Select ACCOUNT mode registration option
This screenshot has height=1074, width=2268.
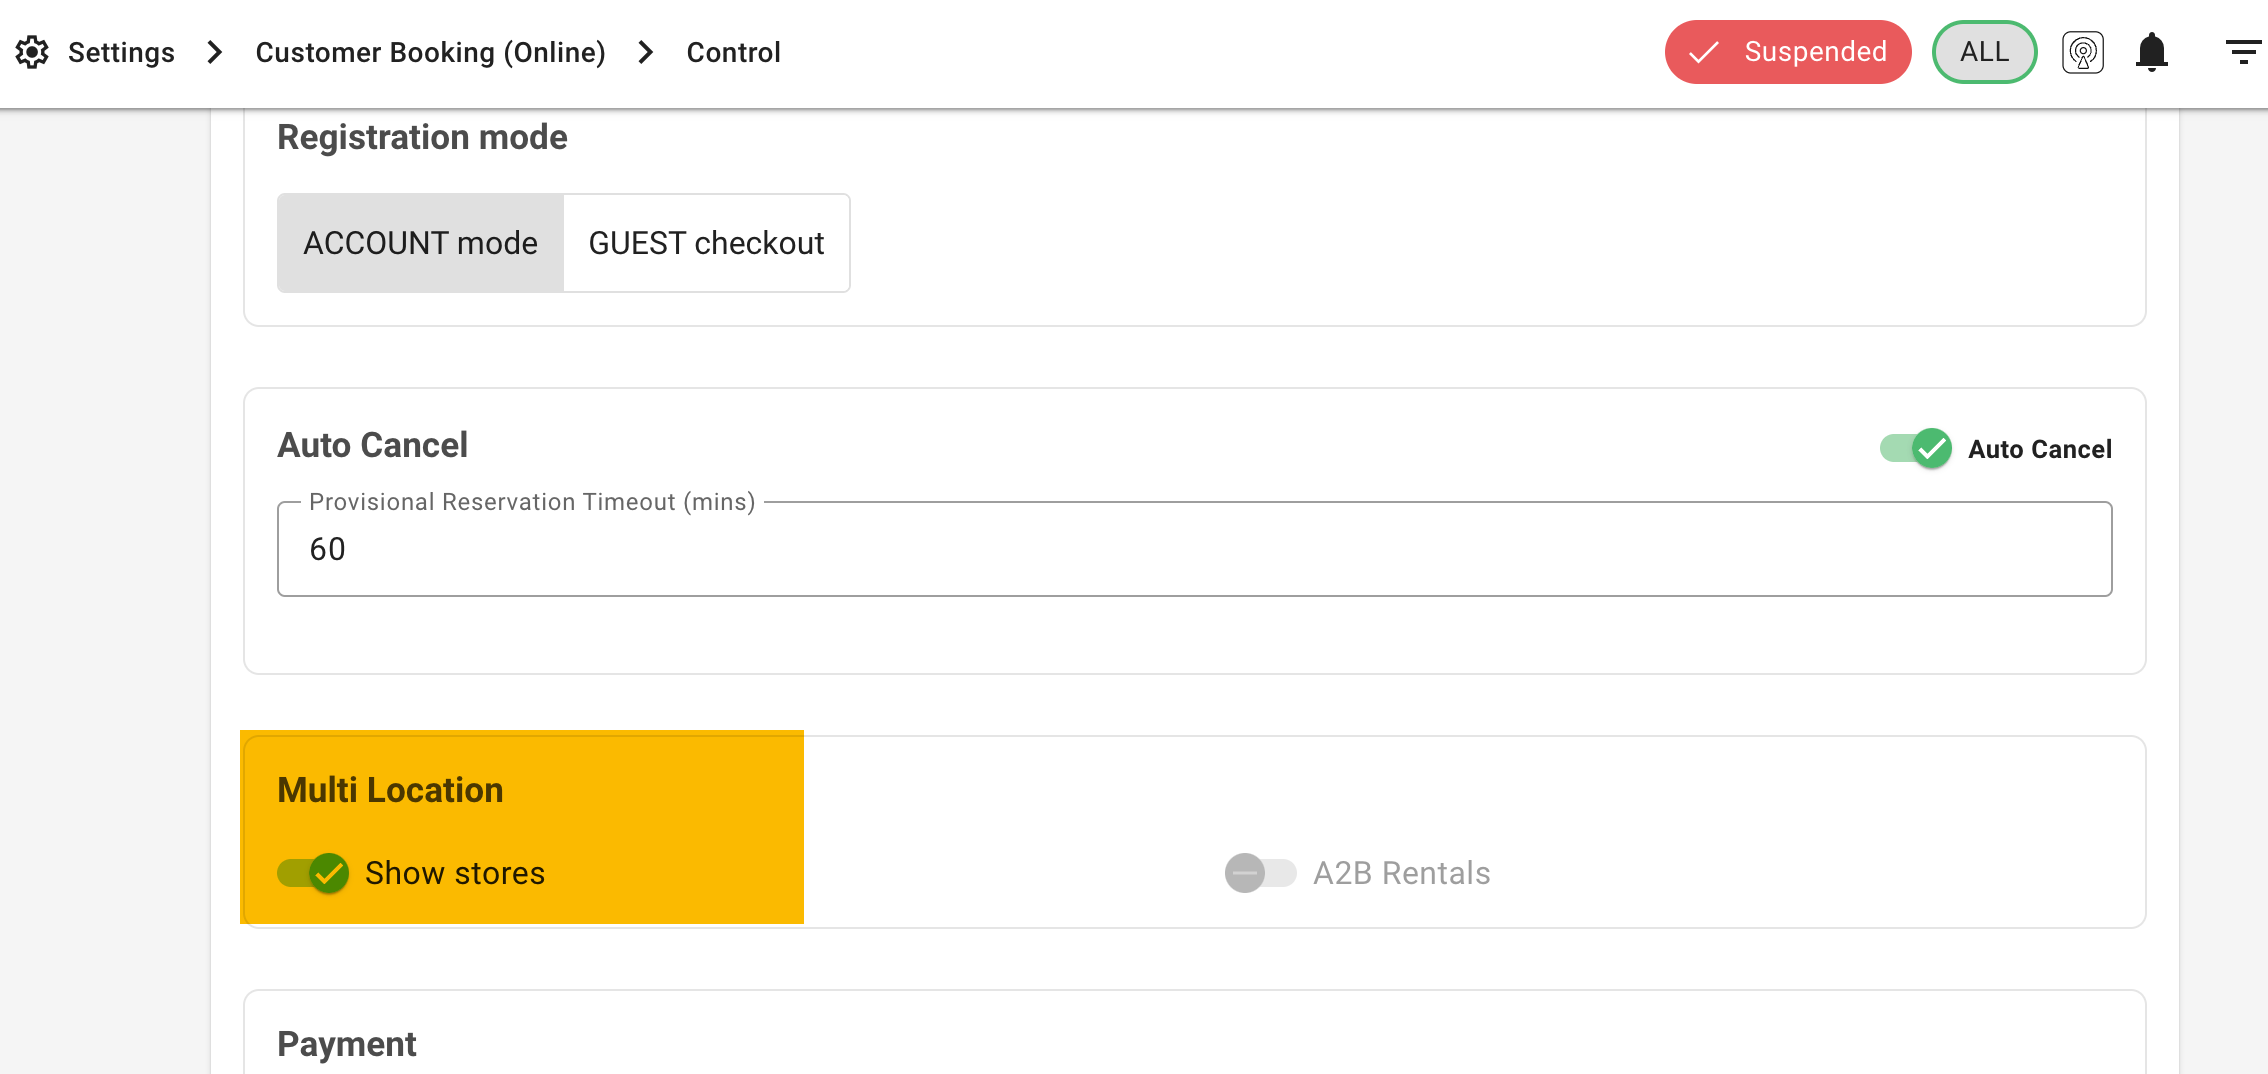coord(420,243)
